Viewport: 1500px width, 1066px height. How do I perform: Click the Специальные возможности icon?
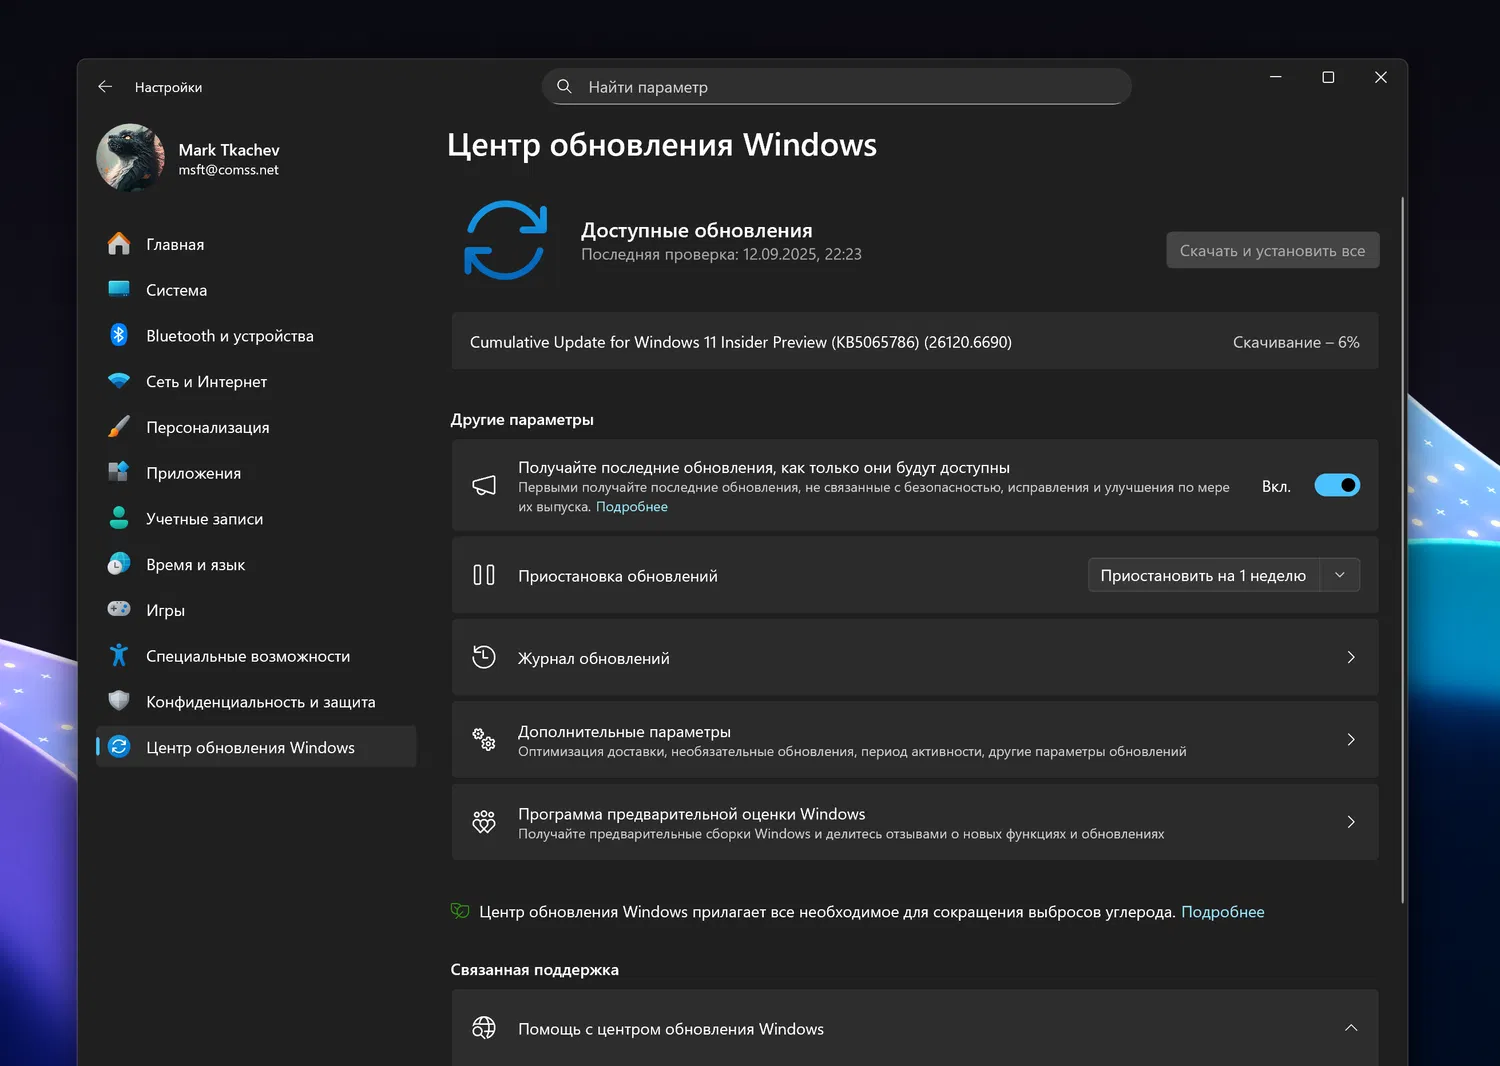pyautogui.click(x=119, y=655)
